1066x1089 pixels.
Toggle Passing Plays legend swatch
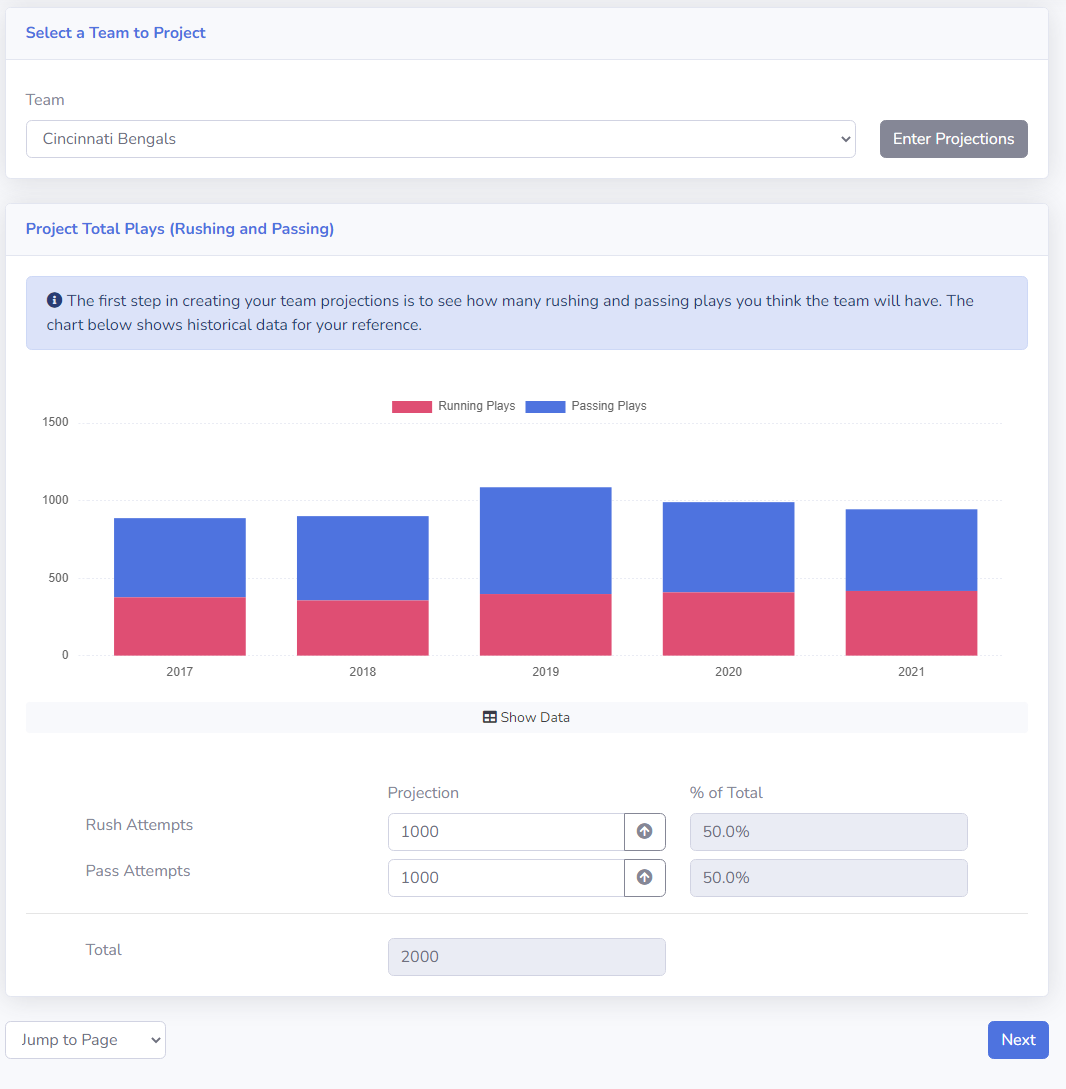[x=545, y=406]
